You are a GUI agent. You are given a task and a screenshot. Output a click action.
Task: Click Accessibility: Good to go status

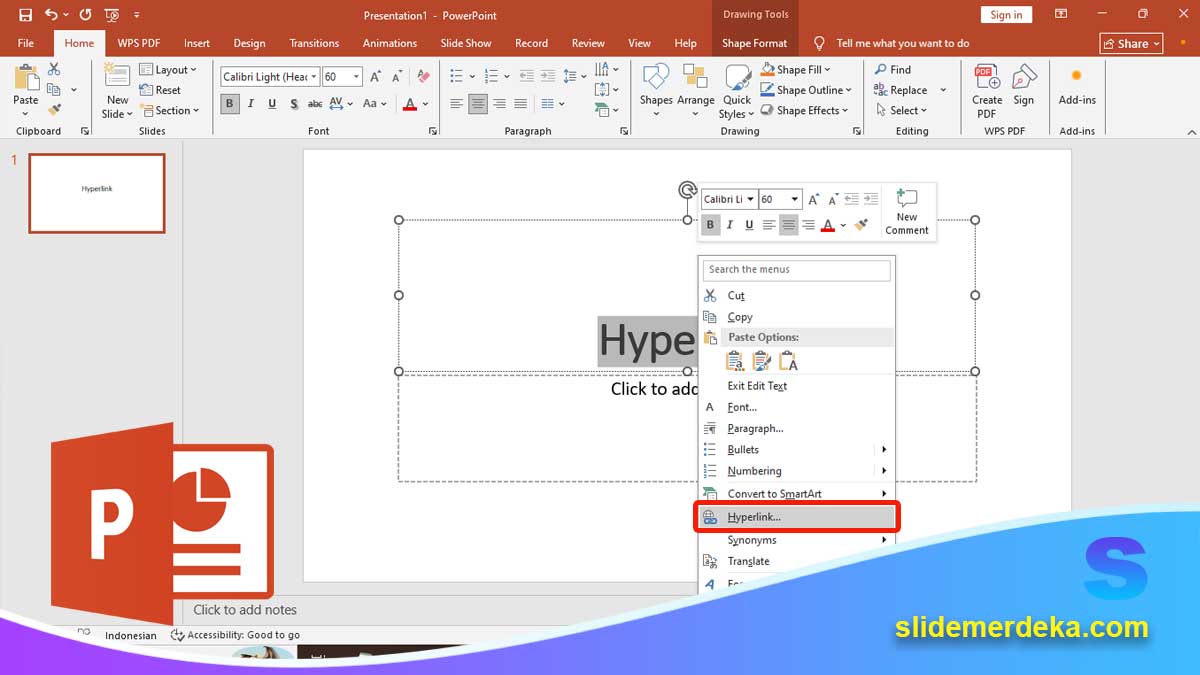[x=236, y=635]
